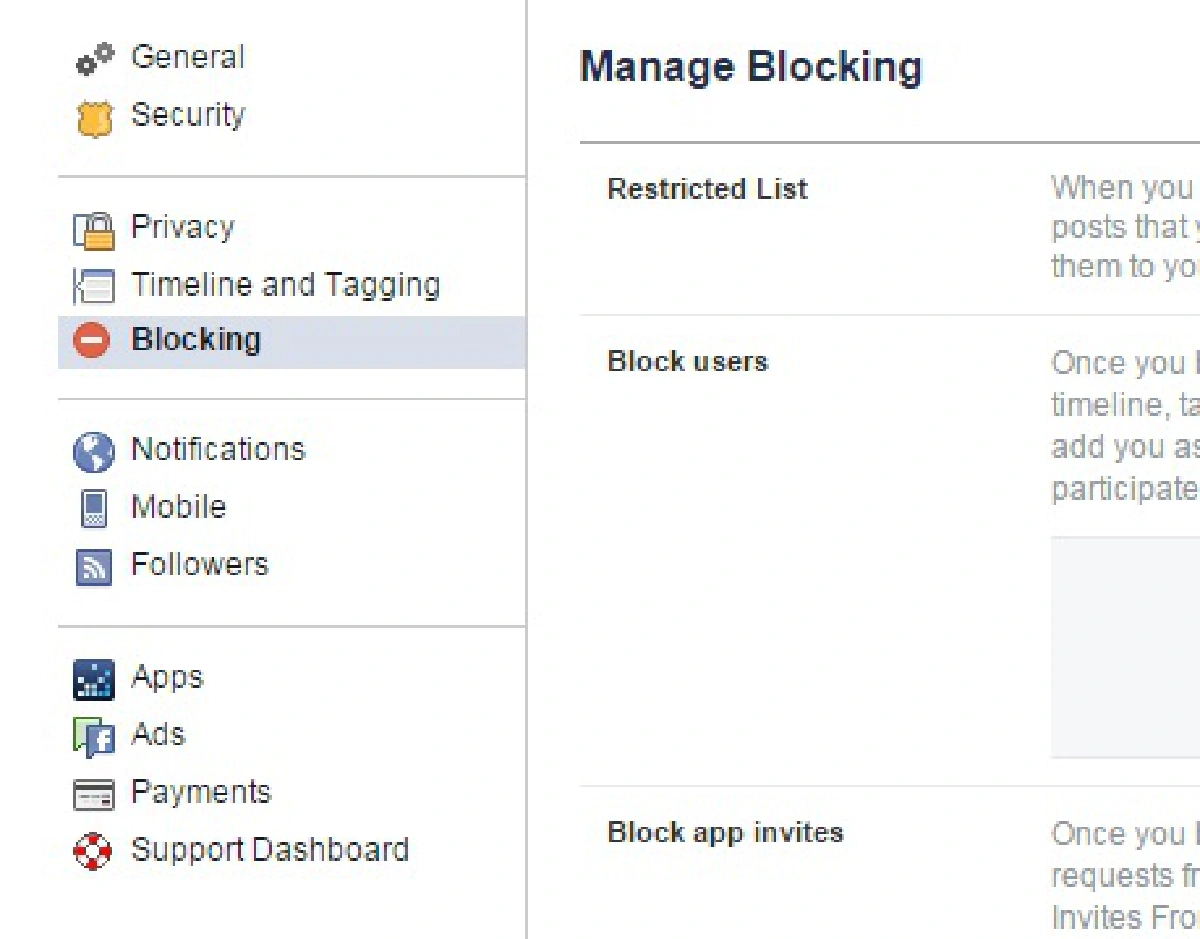
Task: Click the Payments card icon
Action: point(94,795)
